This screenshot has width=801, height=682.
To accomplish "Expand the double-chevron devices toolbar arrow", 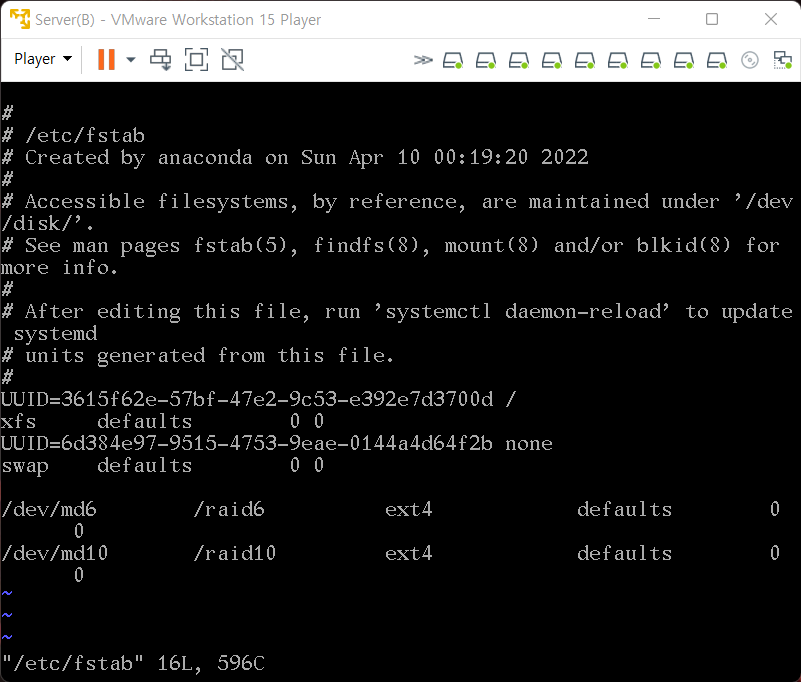I will pos(423,60).
